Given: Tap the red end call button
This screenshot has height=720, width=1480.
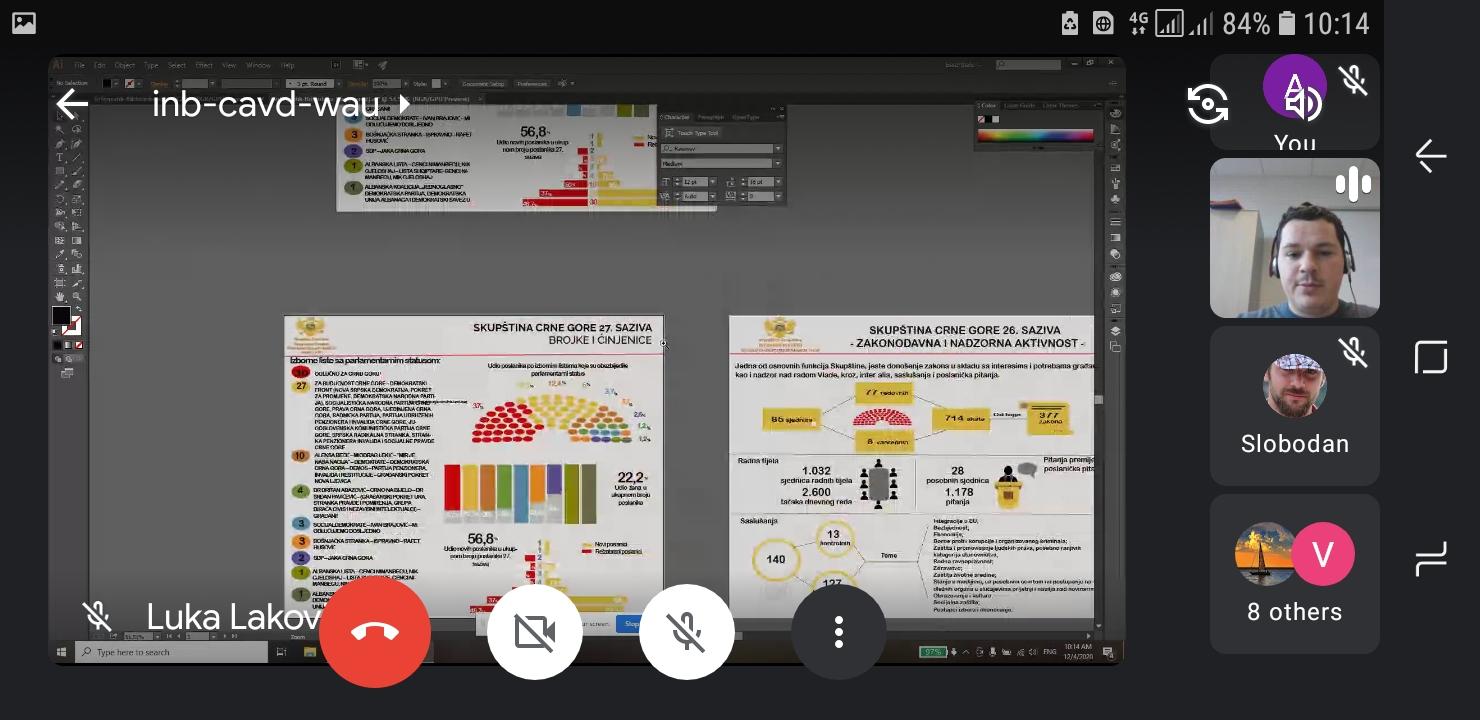Looking at the screenshot, I should pyautogui.click(x=375, y=632).
